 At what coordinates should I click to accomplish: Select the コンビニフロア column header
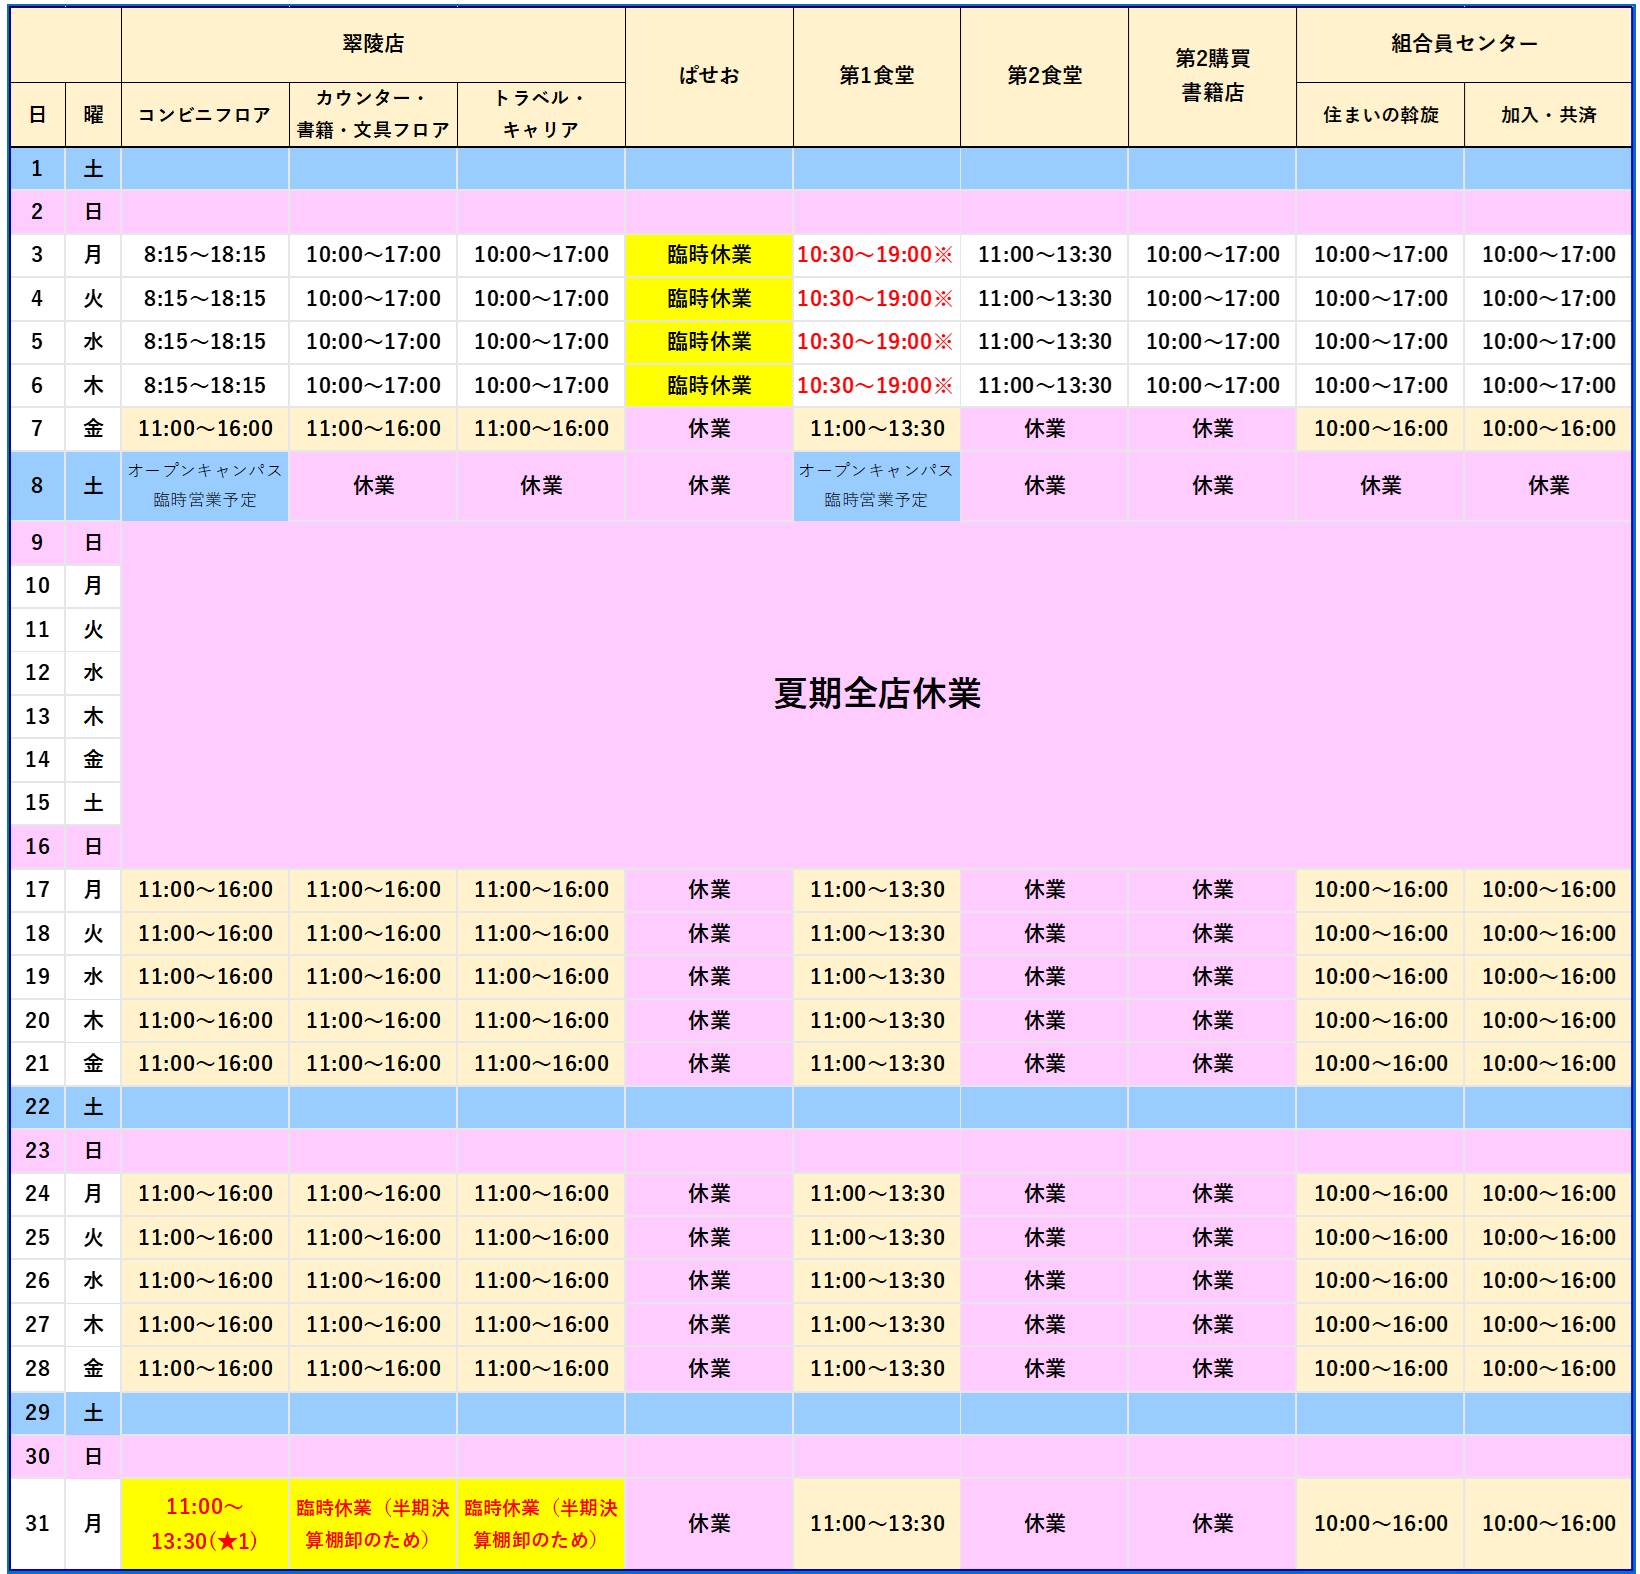click(x=205, y=115)
